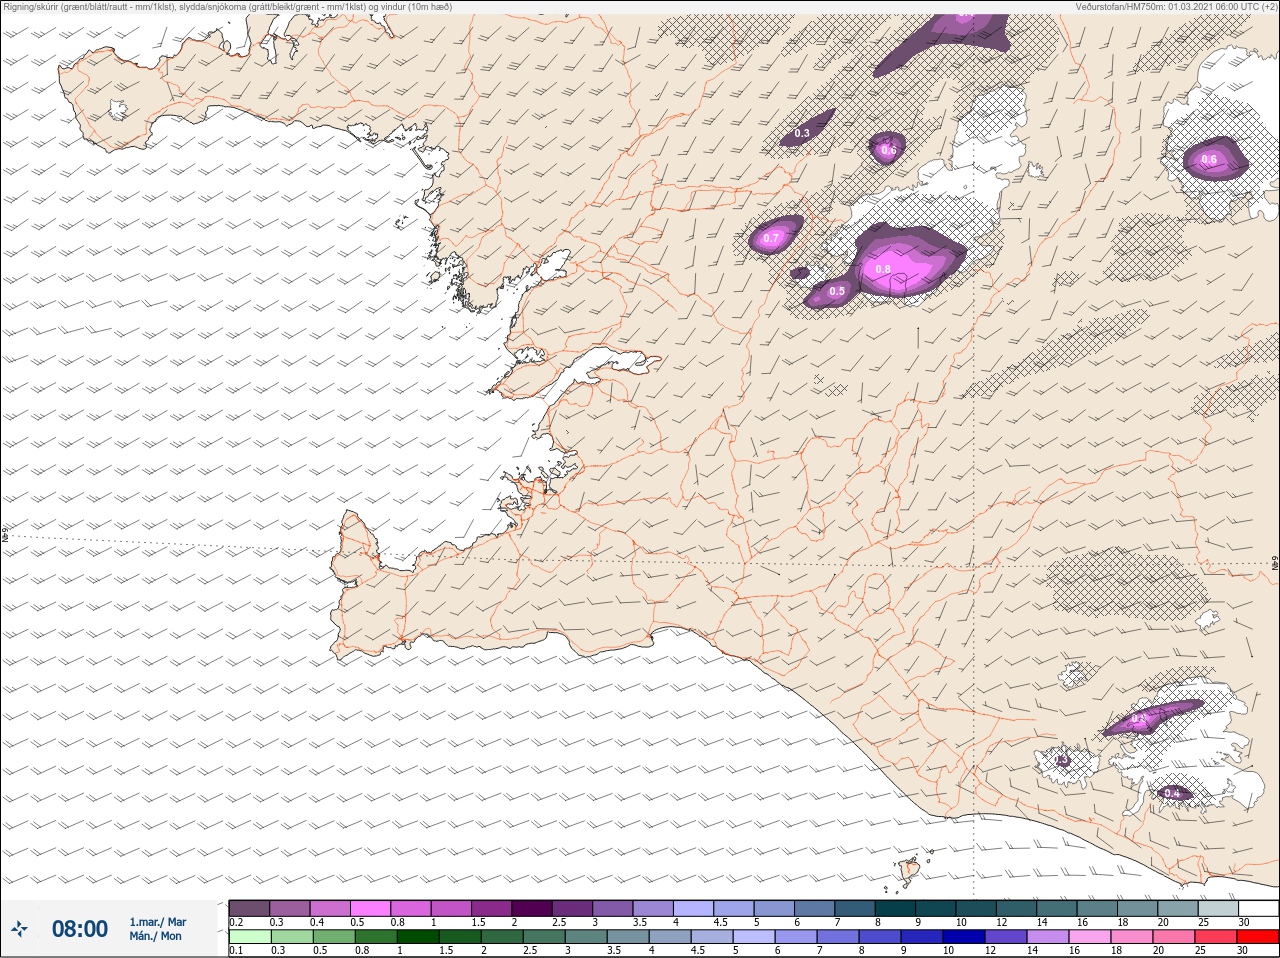
Task: Pick upper scale swatch between 0.2 and 0.3
Action: click(249, 908)
